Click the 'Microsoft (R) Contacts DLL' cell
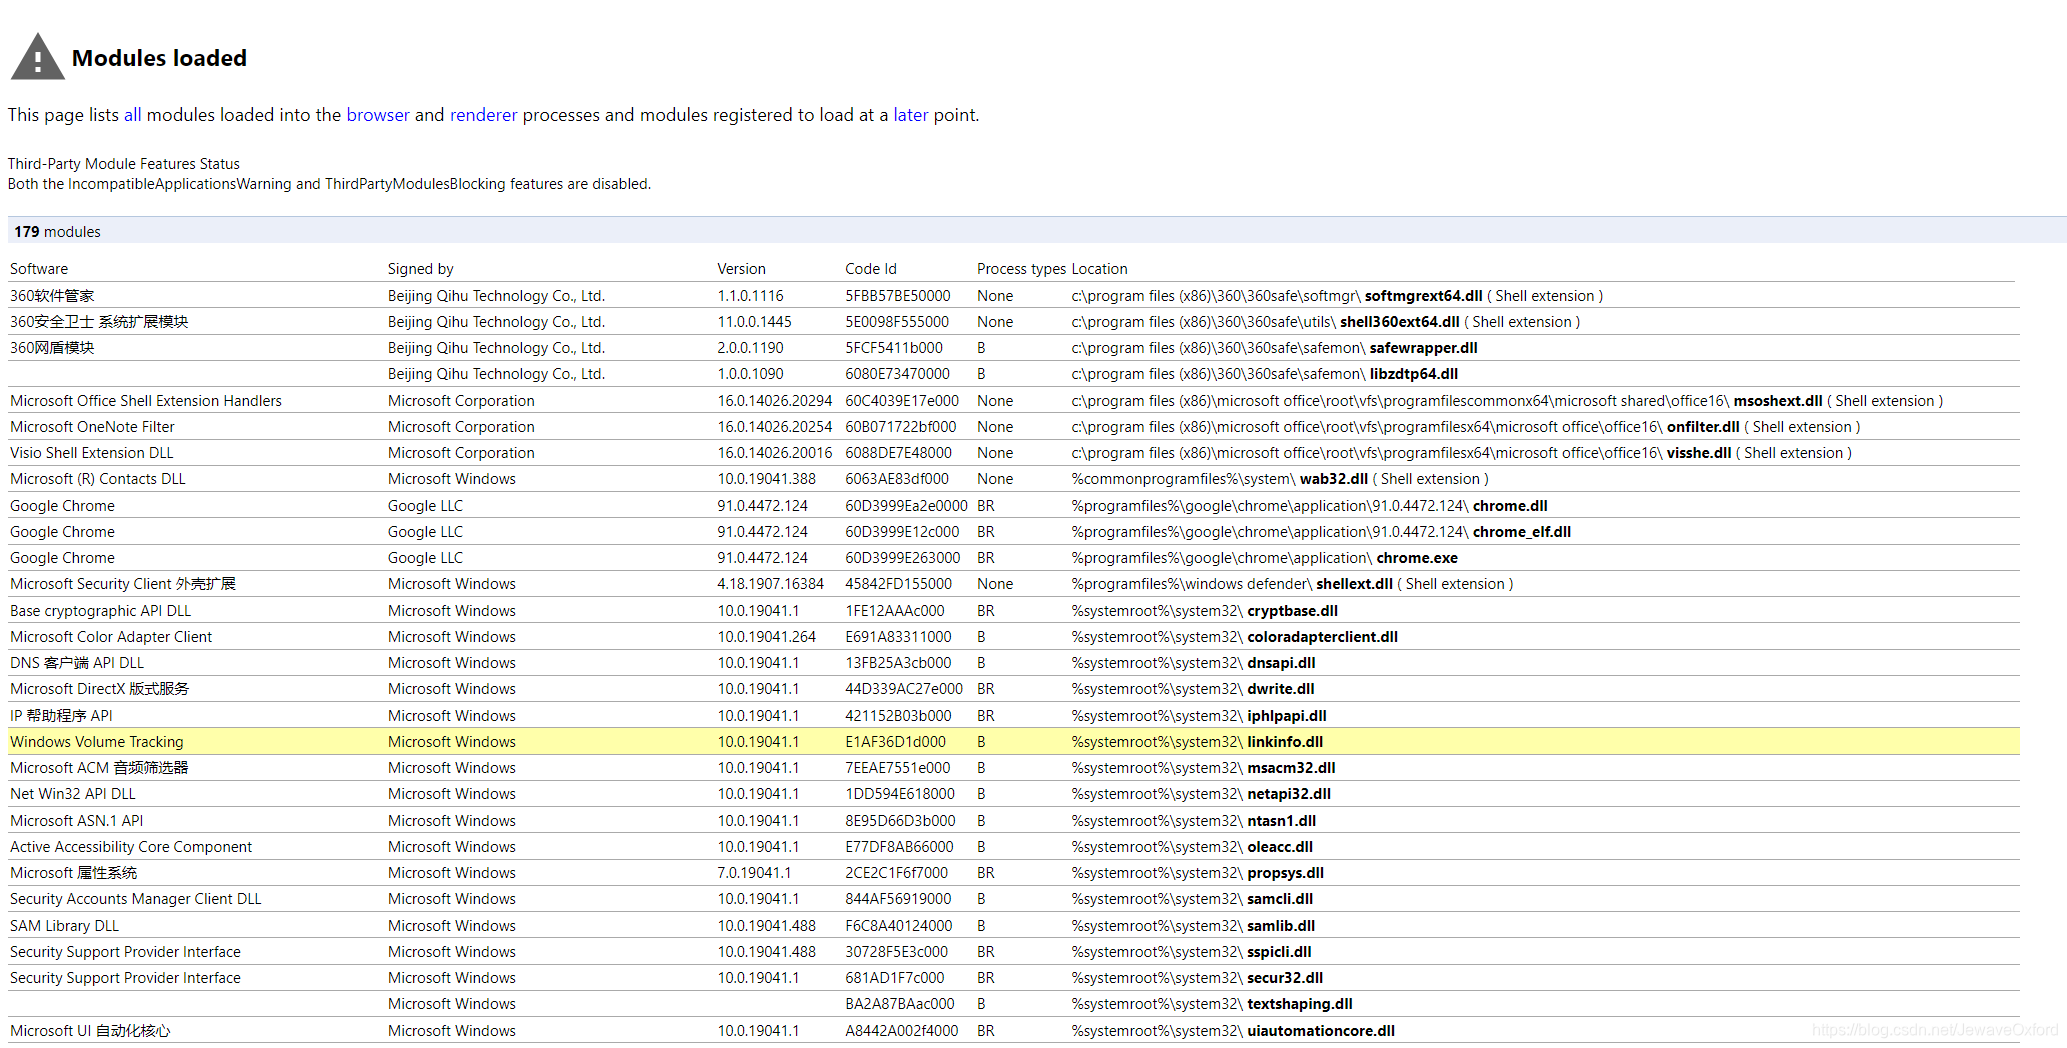Screen dimensions: 2067x1048 98,479
